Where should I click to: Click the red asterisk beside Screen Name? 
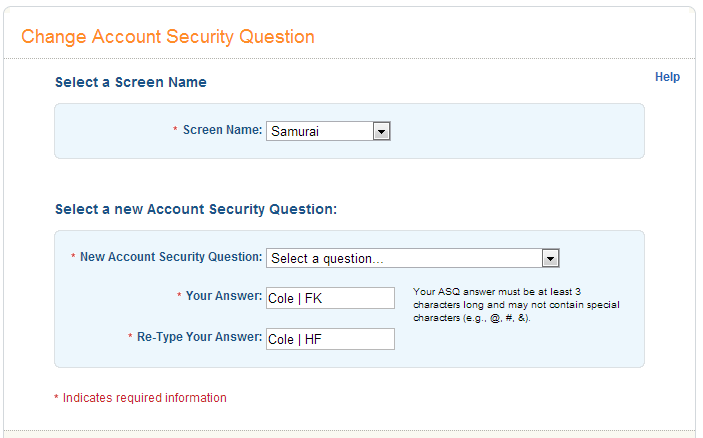175,131
